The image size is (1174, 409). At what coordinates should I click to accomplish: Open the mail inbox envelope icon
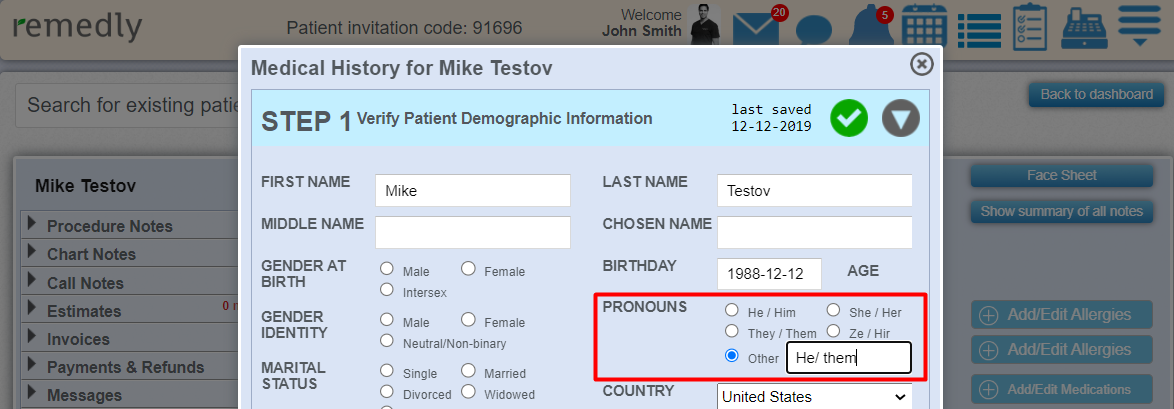pyautogui.click(x=756, y=28)
